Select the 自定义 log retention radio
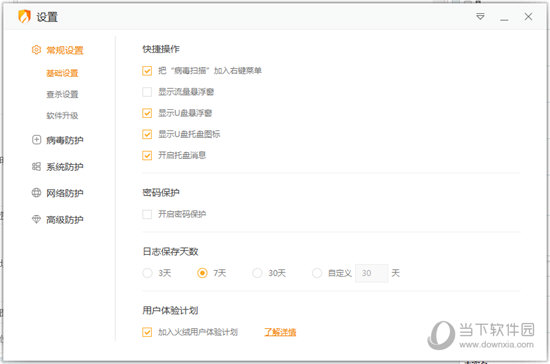 pyautogui.click(x=317, y=273)
